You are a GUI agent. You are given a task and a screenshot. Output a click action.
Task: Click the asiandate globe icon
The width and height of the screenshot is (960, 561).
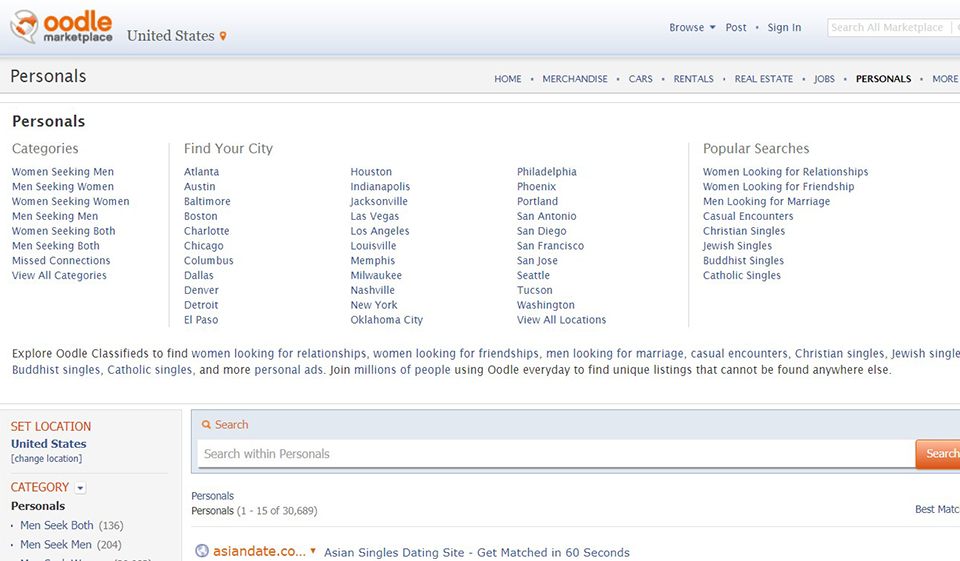tap(201, 551)
